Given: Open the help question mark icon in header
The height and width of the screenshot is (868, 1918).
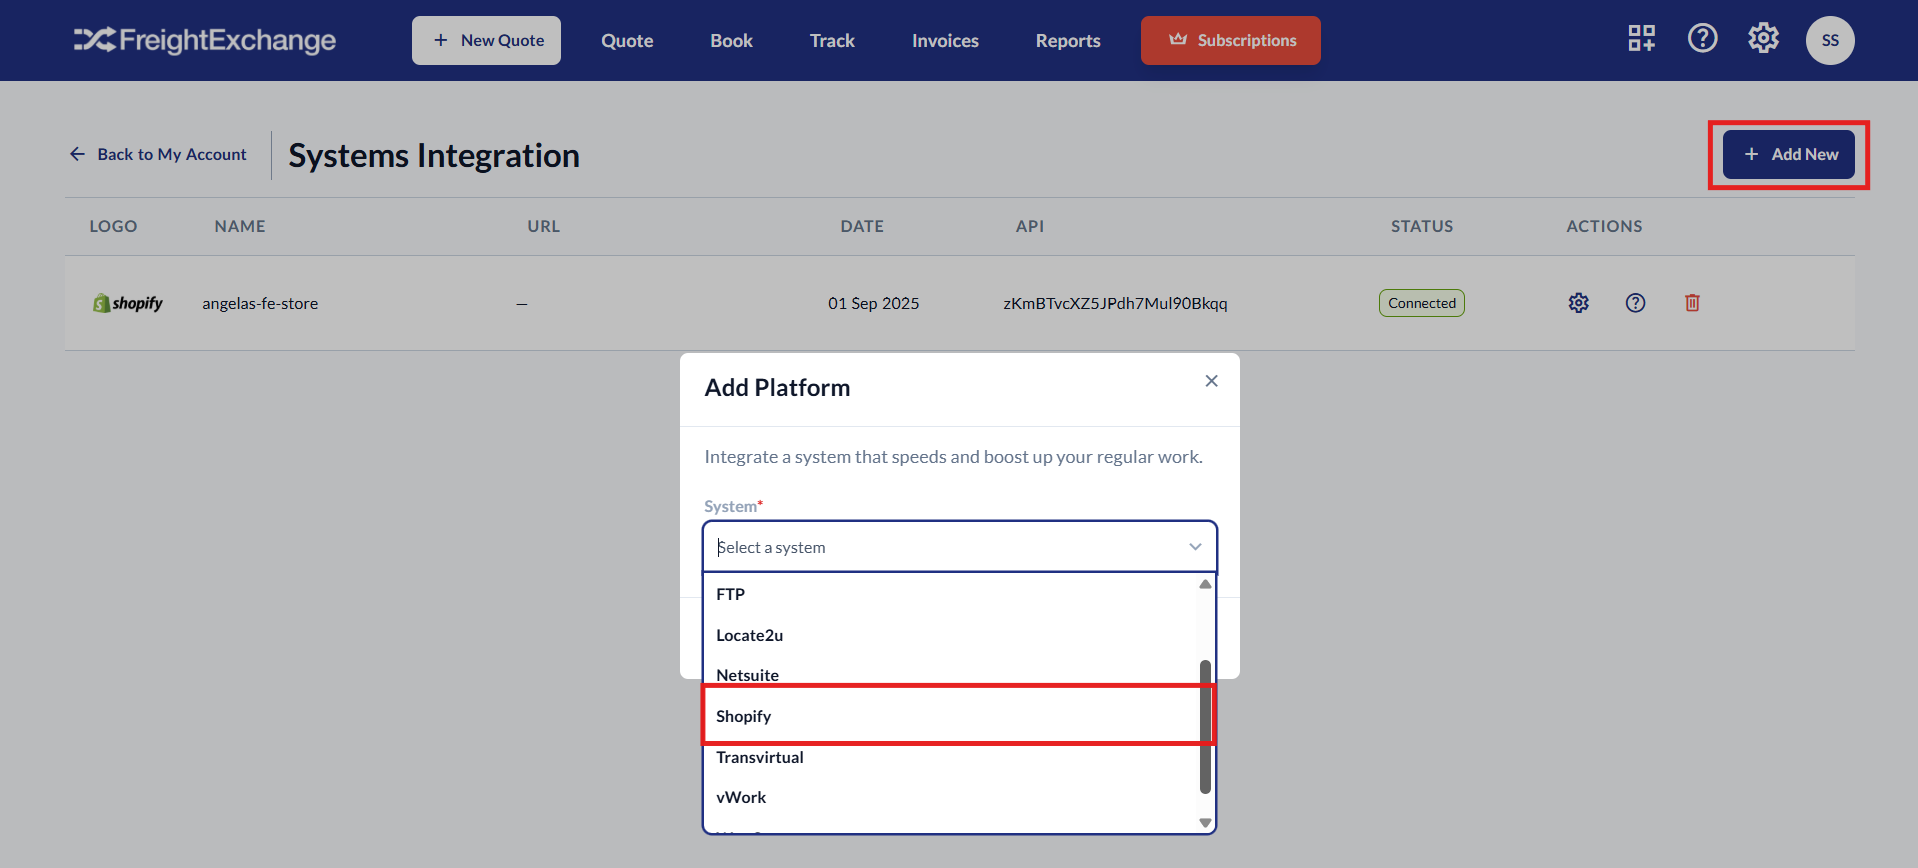Looking at the screenshot, I should tap(1702, 39).
